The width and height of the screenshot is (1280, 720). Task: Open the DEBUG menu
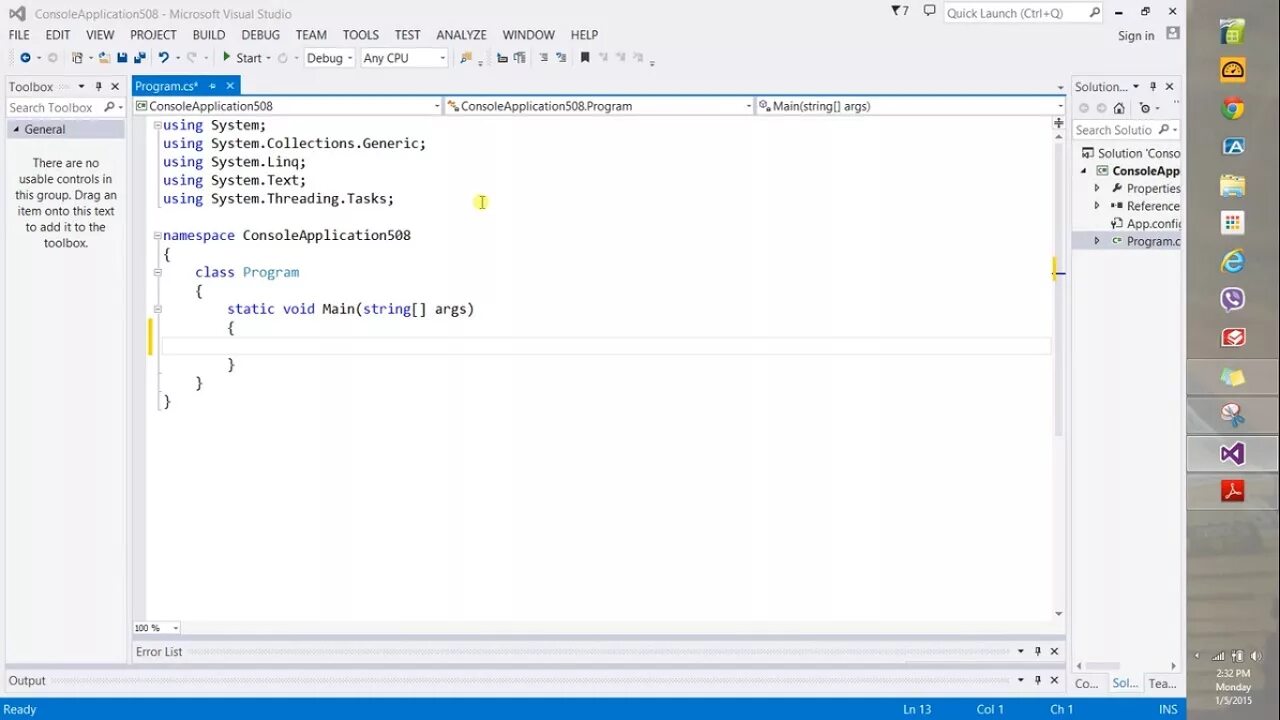260,35
